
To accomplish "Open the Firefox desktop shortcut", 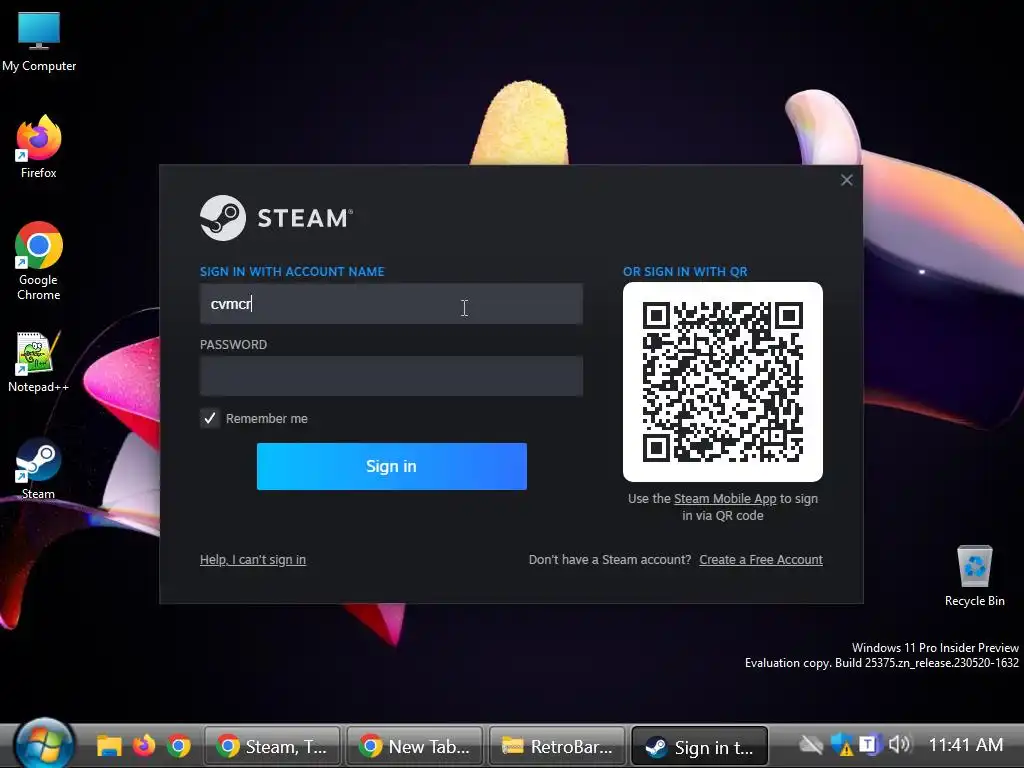I will (39, 148).
